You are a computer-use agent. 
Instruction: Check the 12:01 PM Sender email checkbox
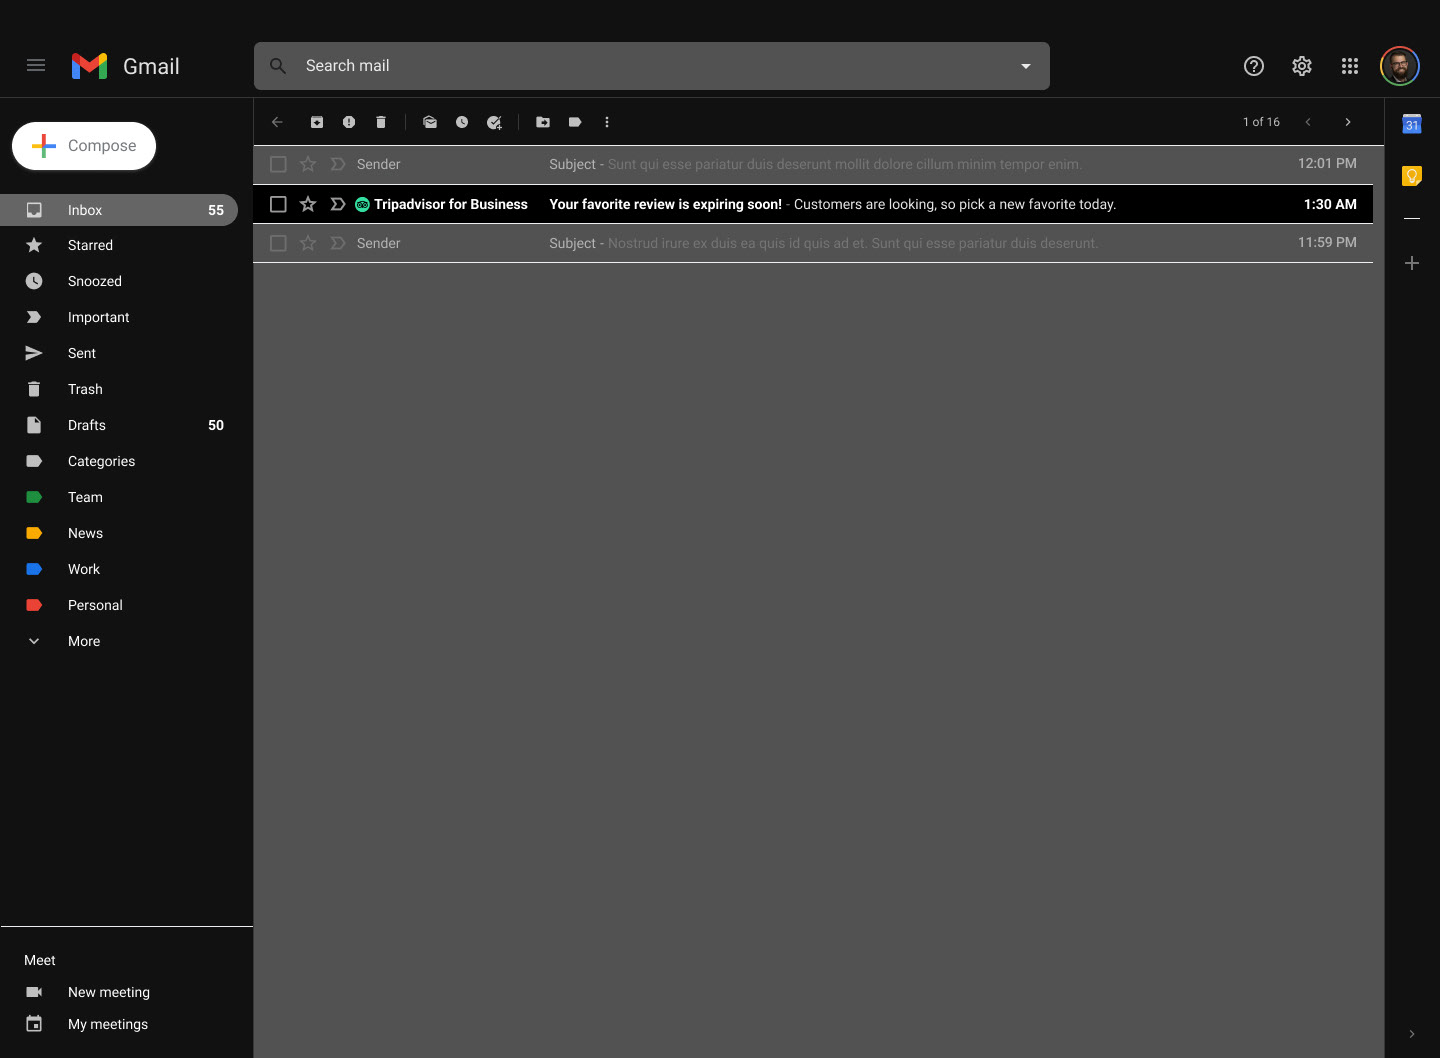[x=278, y=164]
